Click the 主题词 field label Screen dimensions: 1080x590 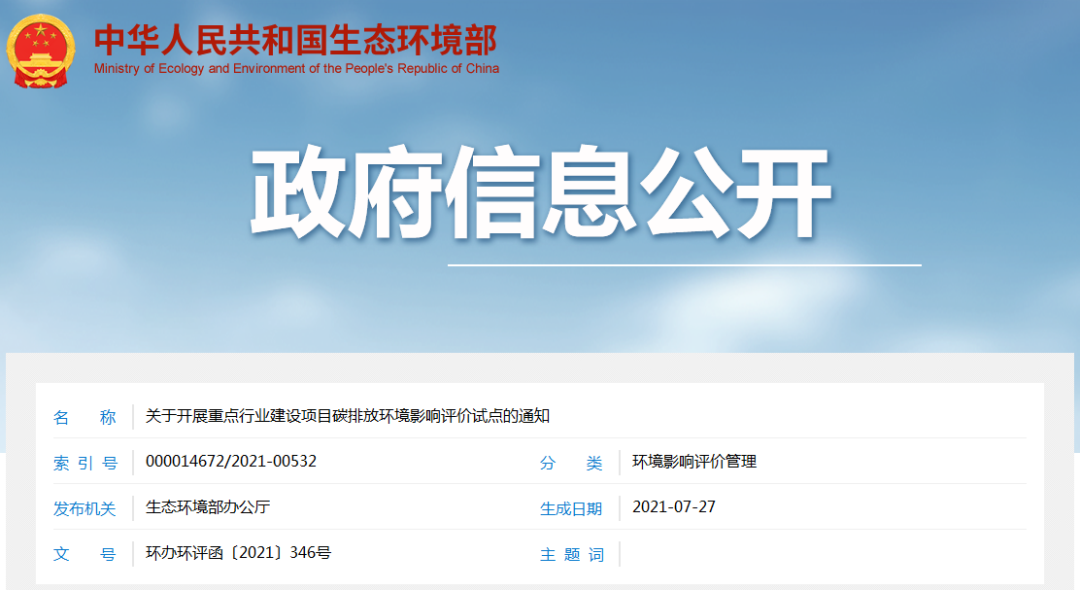click(x=571, y=555)
